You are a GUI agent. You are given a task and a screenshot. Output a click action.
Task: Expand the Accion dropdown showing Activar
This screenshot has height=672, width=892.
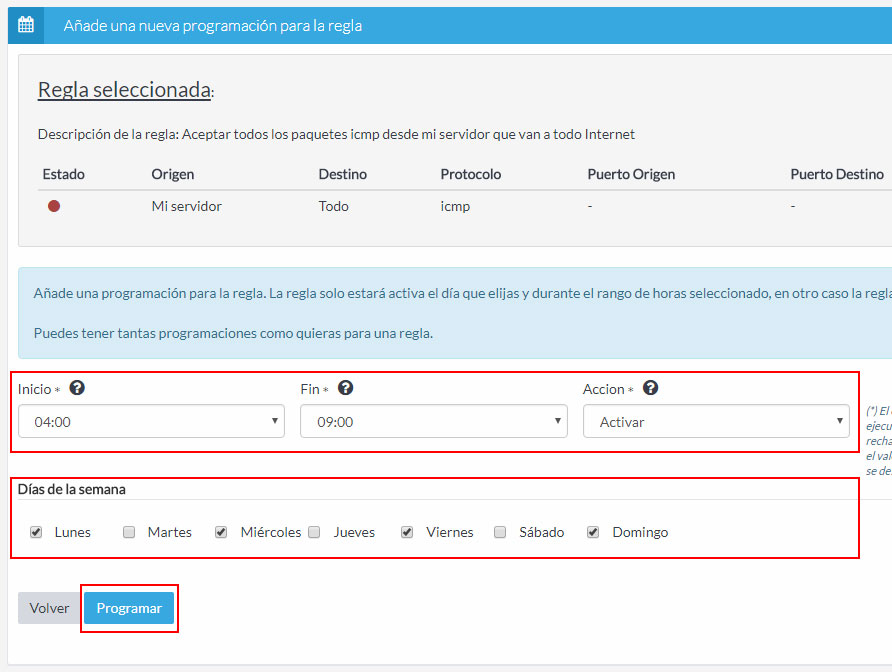[716, 422]
